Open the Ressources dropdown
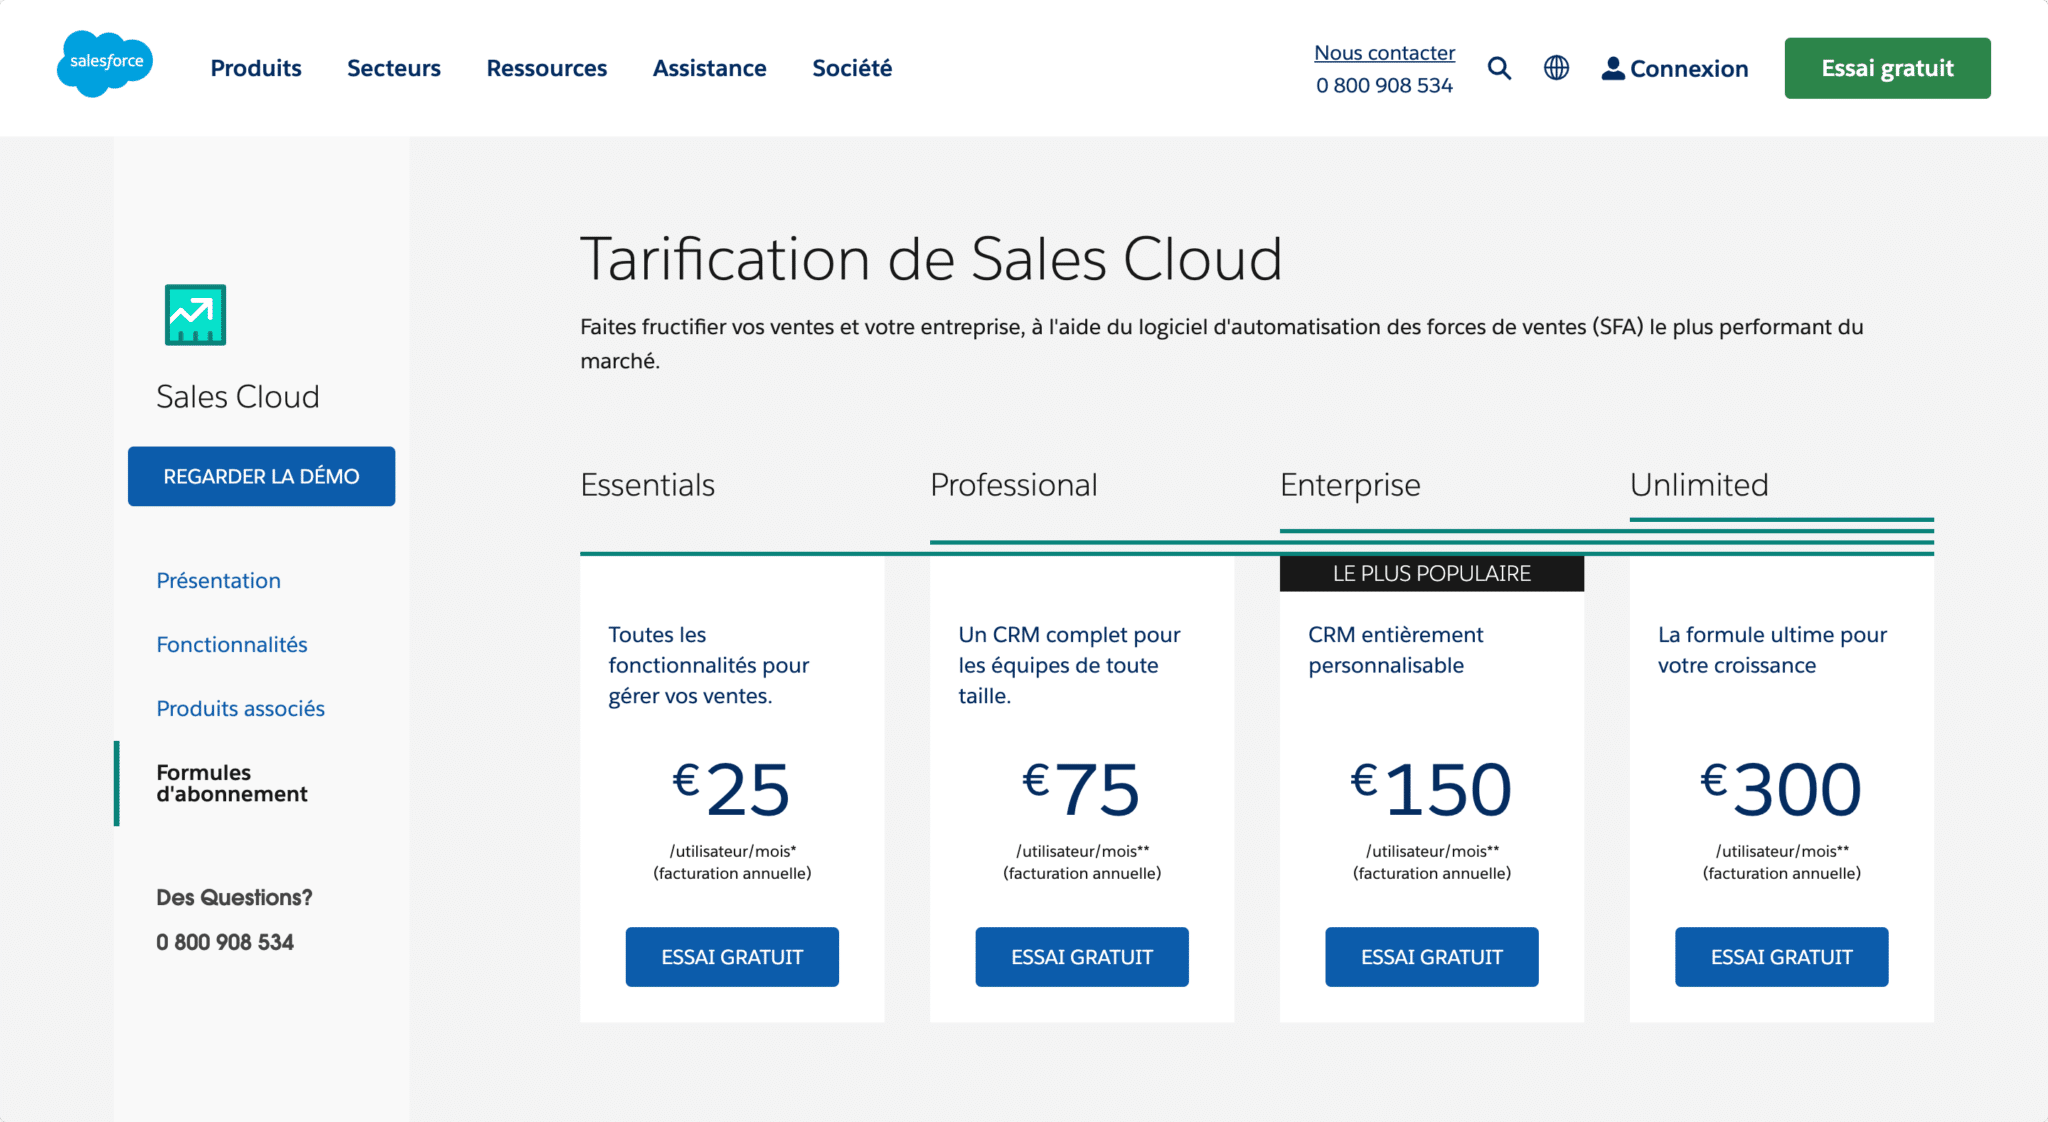The image size is (2048, 1122). 546,68
